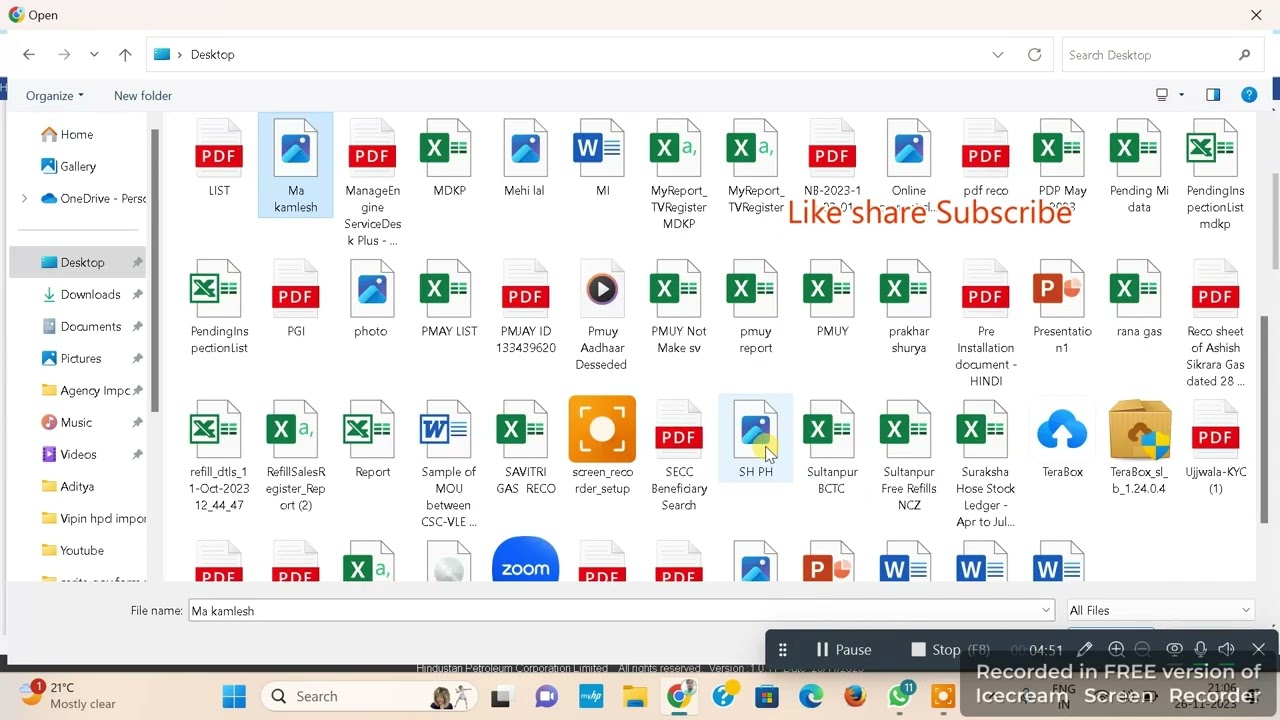Image resolution: width=1280 pixels, height=720 pixels.
Task: Select the Reco sheet of Ashish Sikrara Gas PDF
Action: tap(1215, 323)
